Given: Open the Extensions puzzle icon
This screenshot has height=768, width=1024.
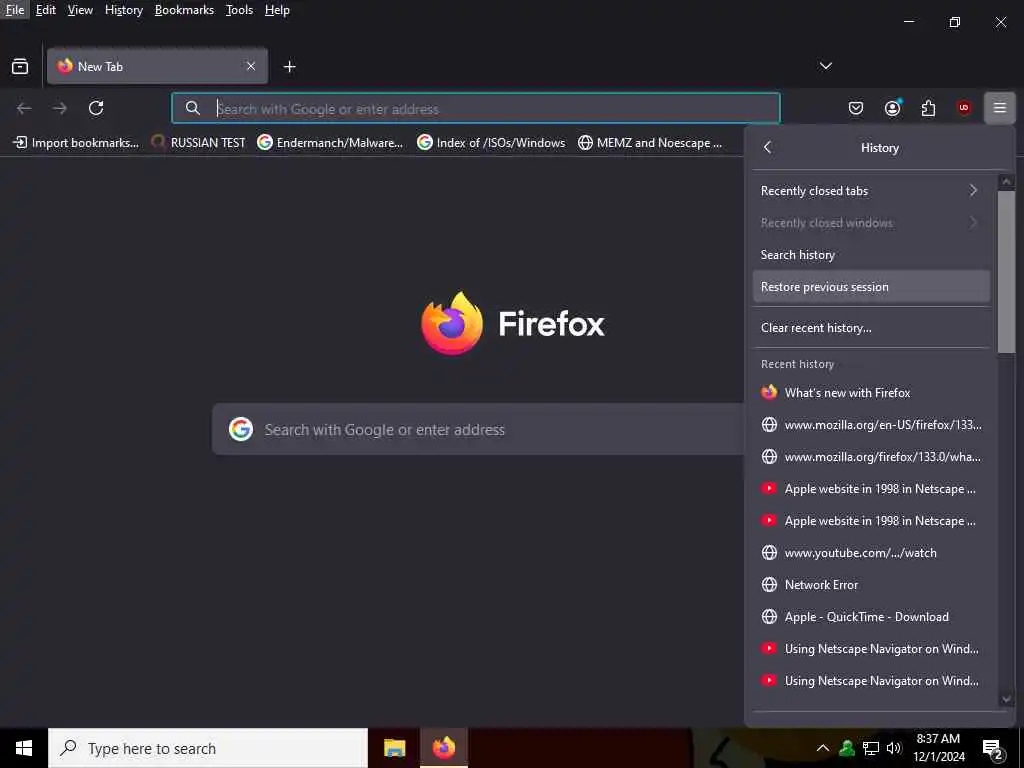Looking at the screenshot, I should tap(928, 108).
